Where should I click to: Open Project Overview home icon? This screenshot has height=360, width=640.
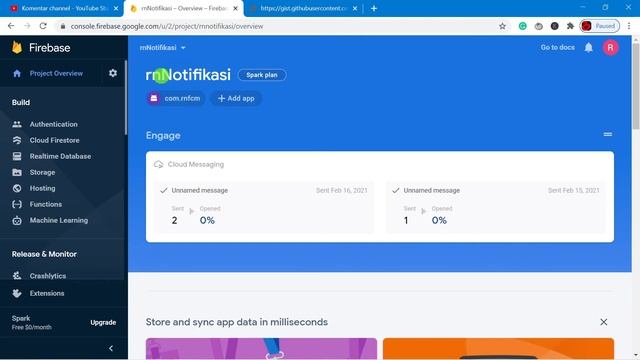point(17,73)
